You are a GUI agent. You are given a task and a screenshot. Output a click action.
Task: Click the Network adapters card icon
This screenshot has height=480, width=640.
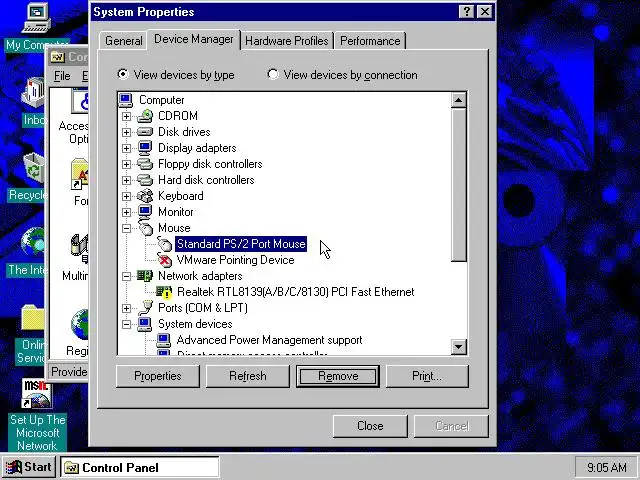tap(145, 276)
